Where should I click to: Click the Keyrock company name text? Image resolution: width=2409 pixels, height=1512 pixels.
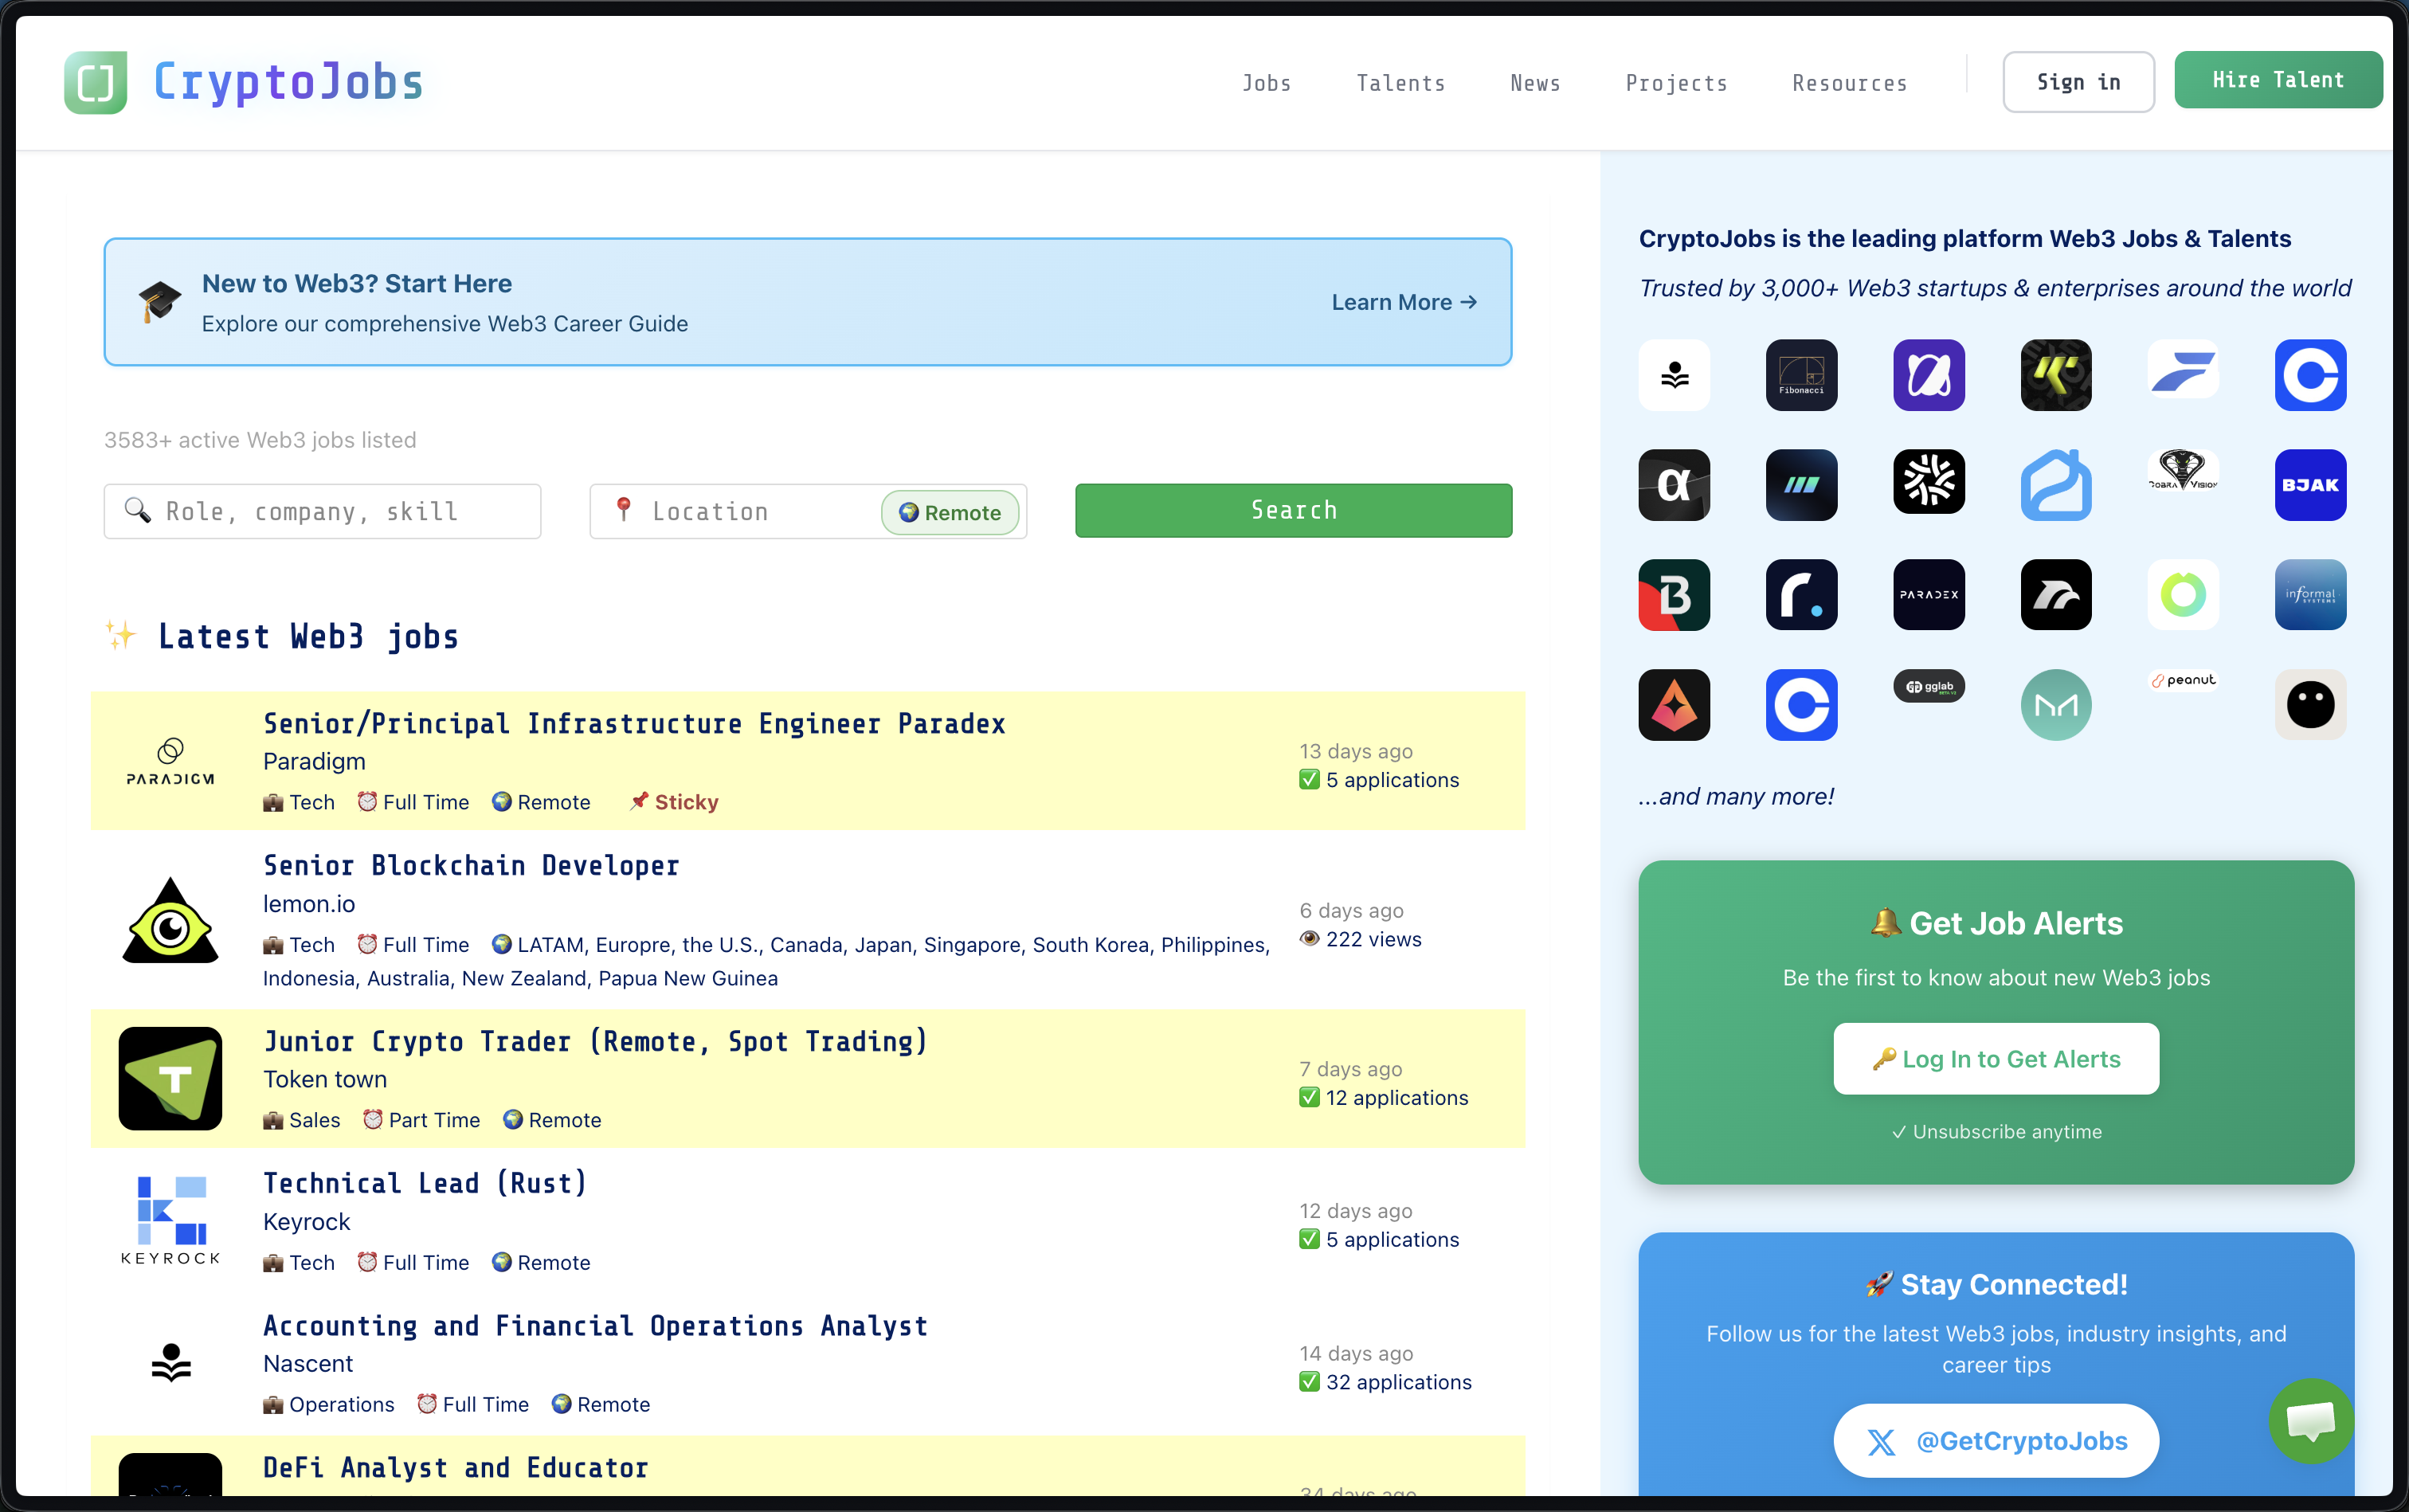coord(306,1222)
